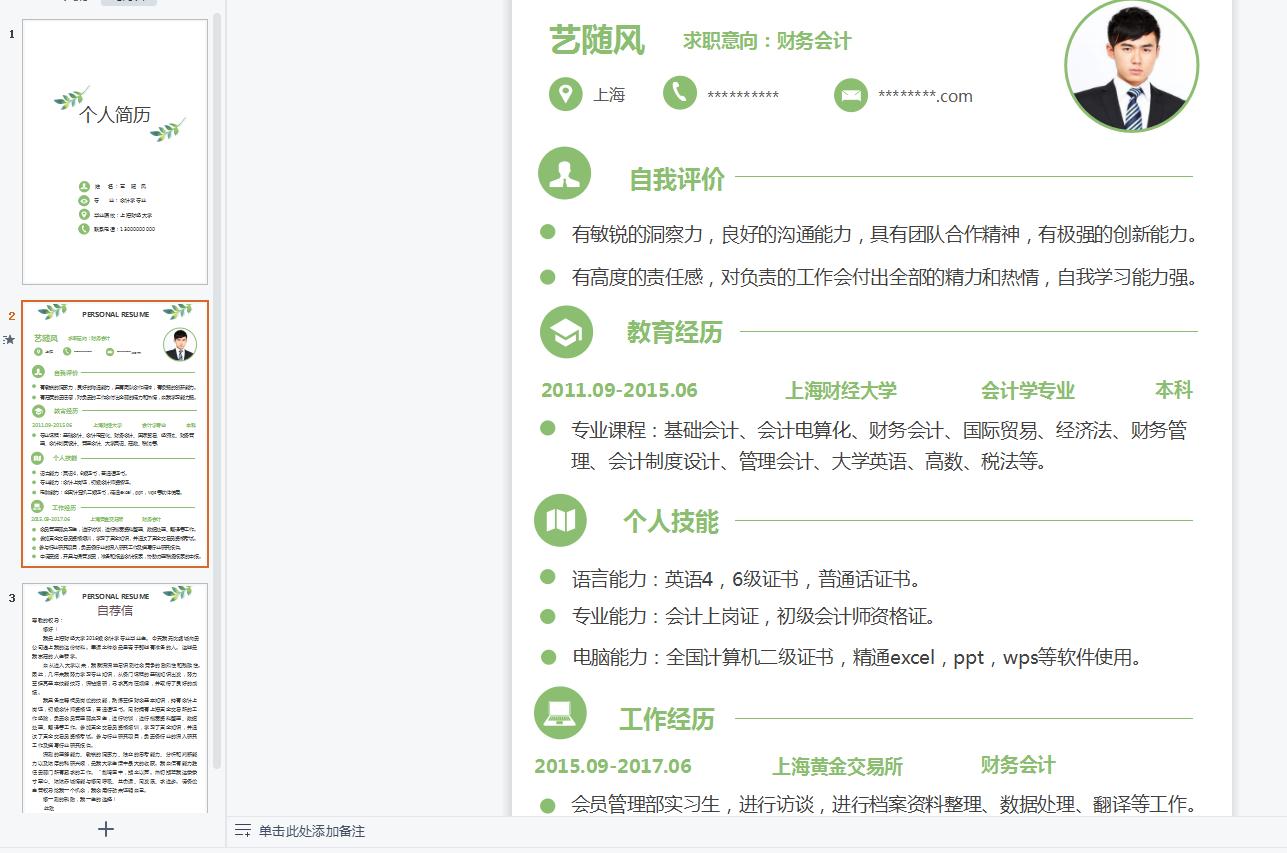Click the person icon beside 自我评价 heading

tap(564, 173)
